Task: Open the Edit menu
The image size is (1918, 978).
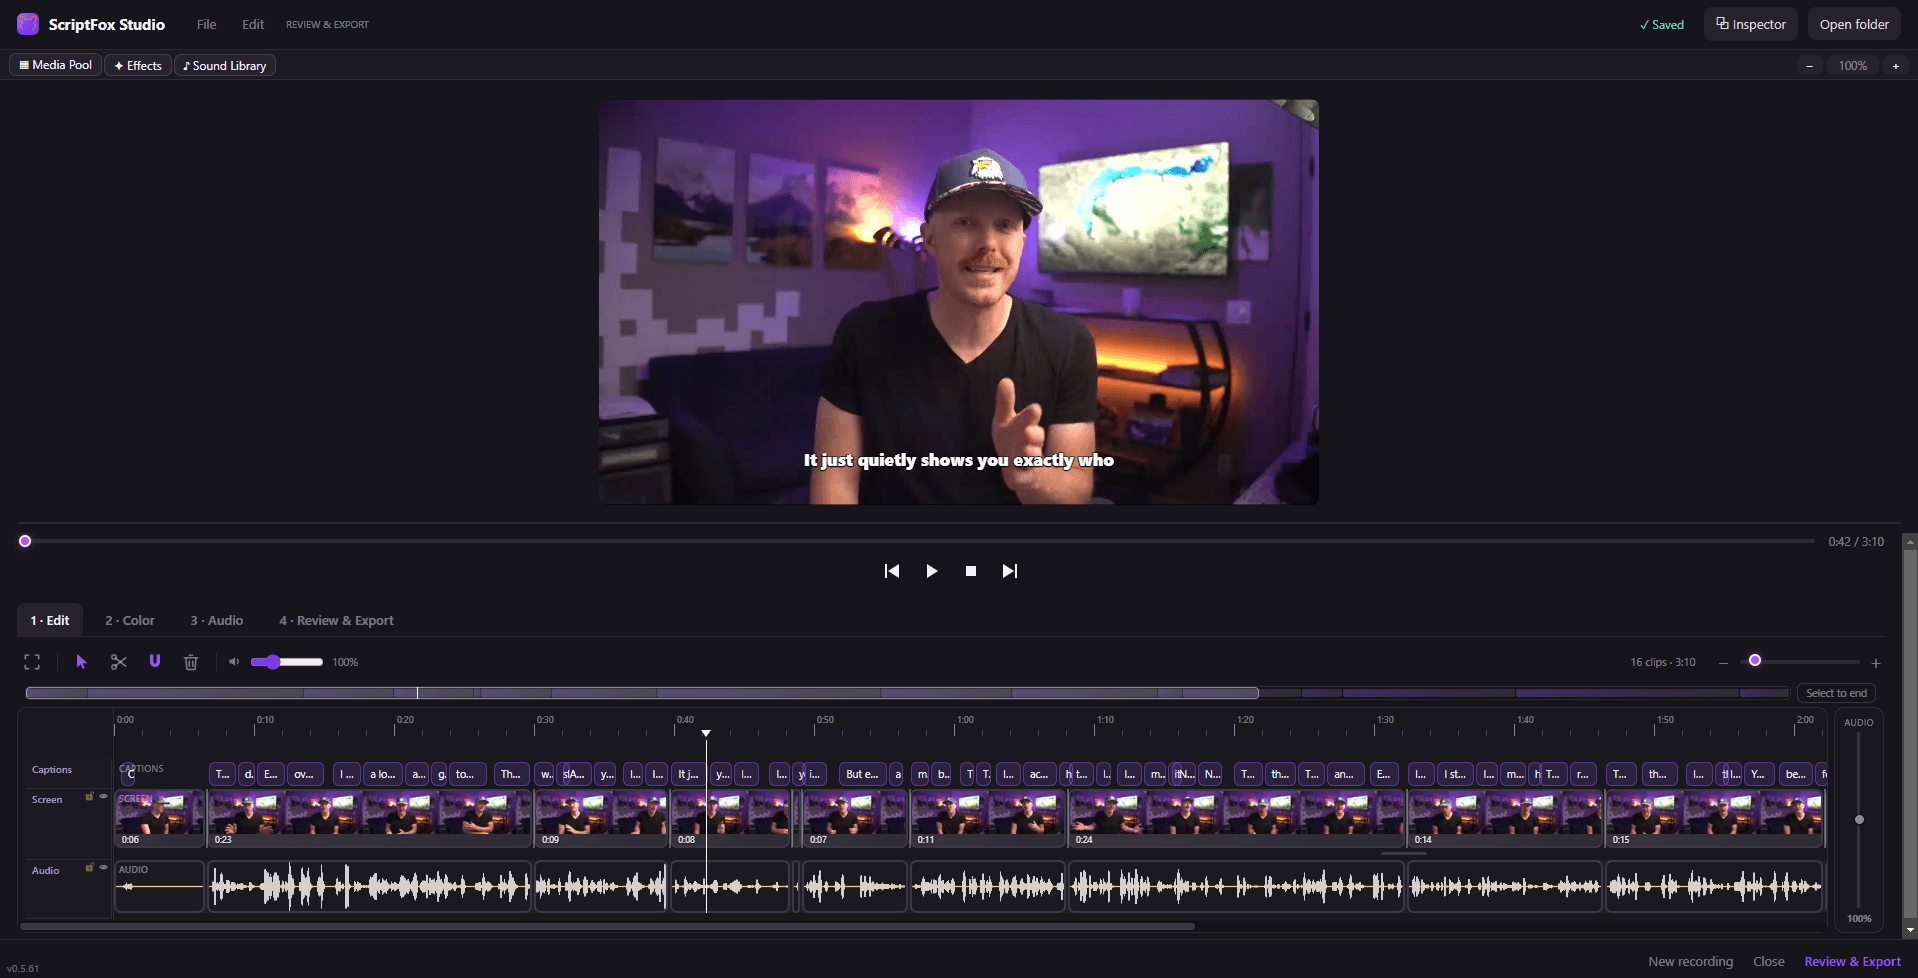Action: [253, 24]
